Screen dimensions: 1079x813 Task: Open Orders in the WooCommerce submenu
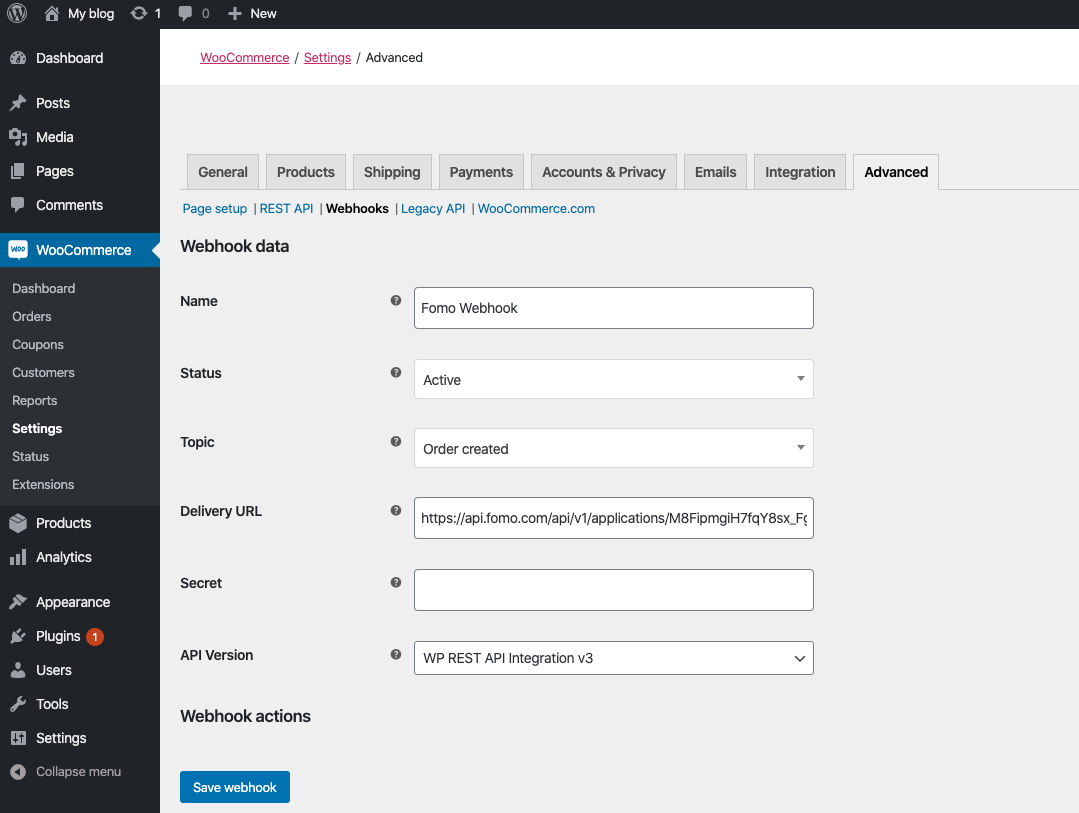click(32, 317)
